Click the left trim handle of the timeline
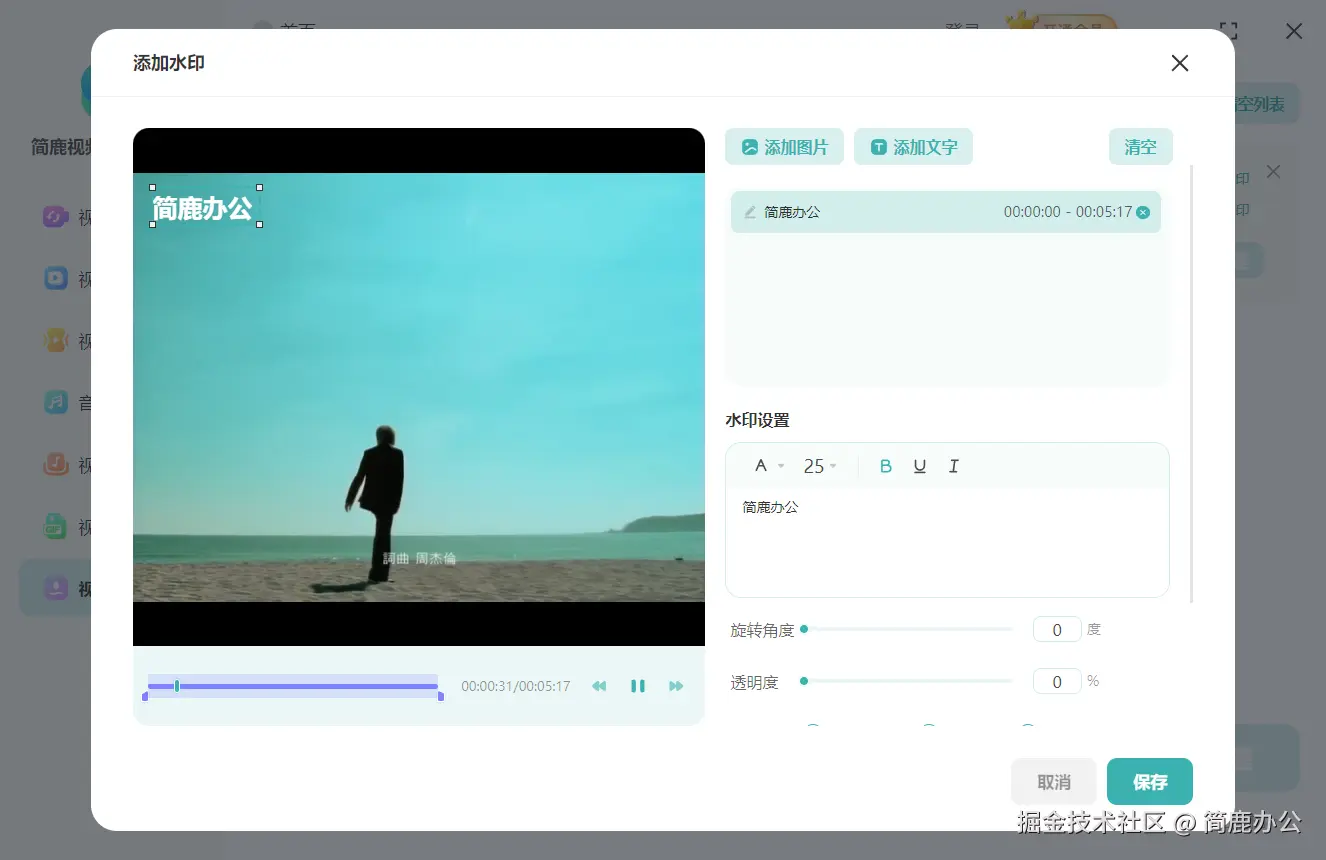Screen dimensions: 1326x860 pyautogui.click(x=145, y=696)
